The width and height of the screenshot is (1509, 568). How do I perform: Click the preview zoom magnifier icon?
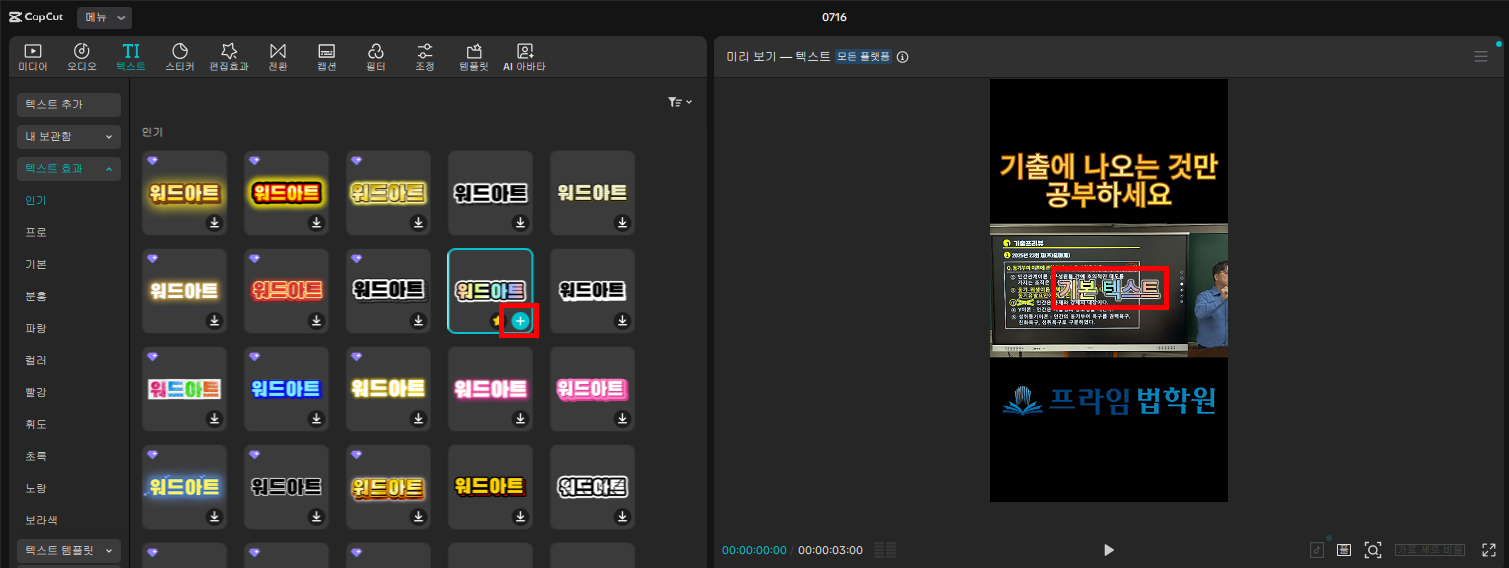click(1373, 550)
